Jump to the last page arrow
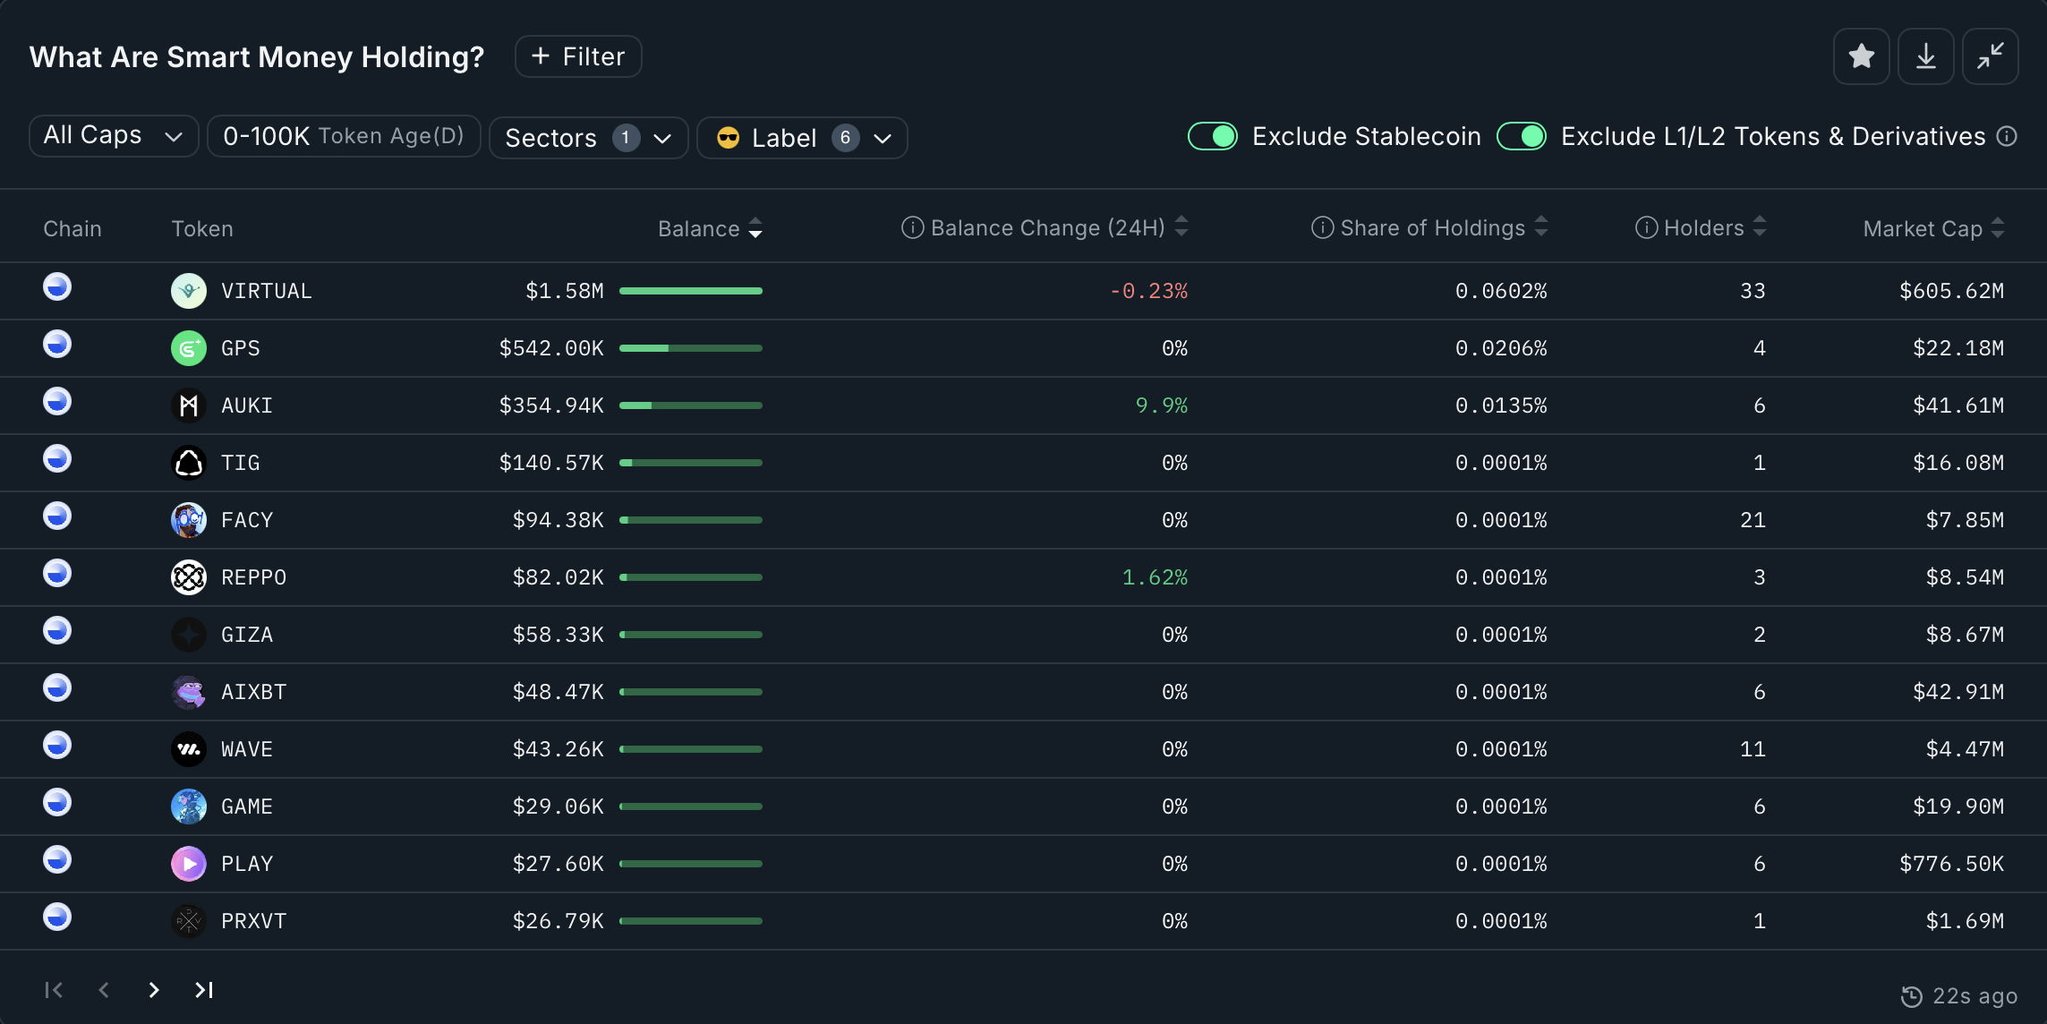 click(204, 990)
